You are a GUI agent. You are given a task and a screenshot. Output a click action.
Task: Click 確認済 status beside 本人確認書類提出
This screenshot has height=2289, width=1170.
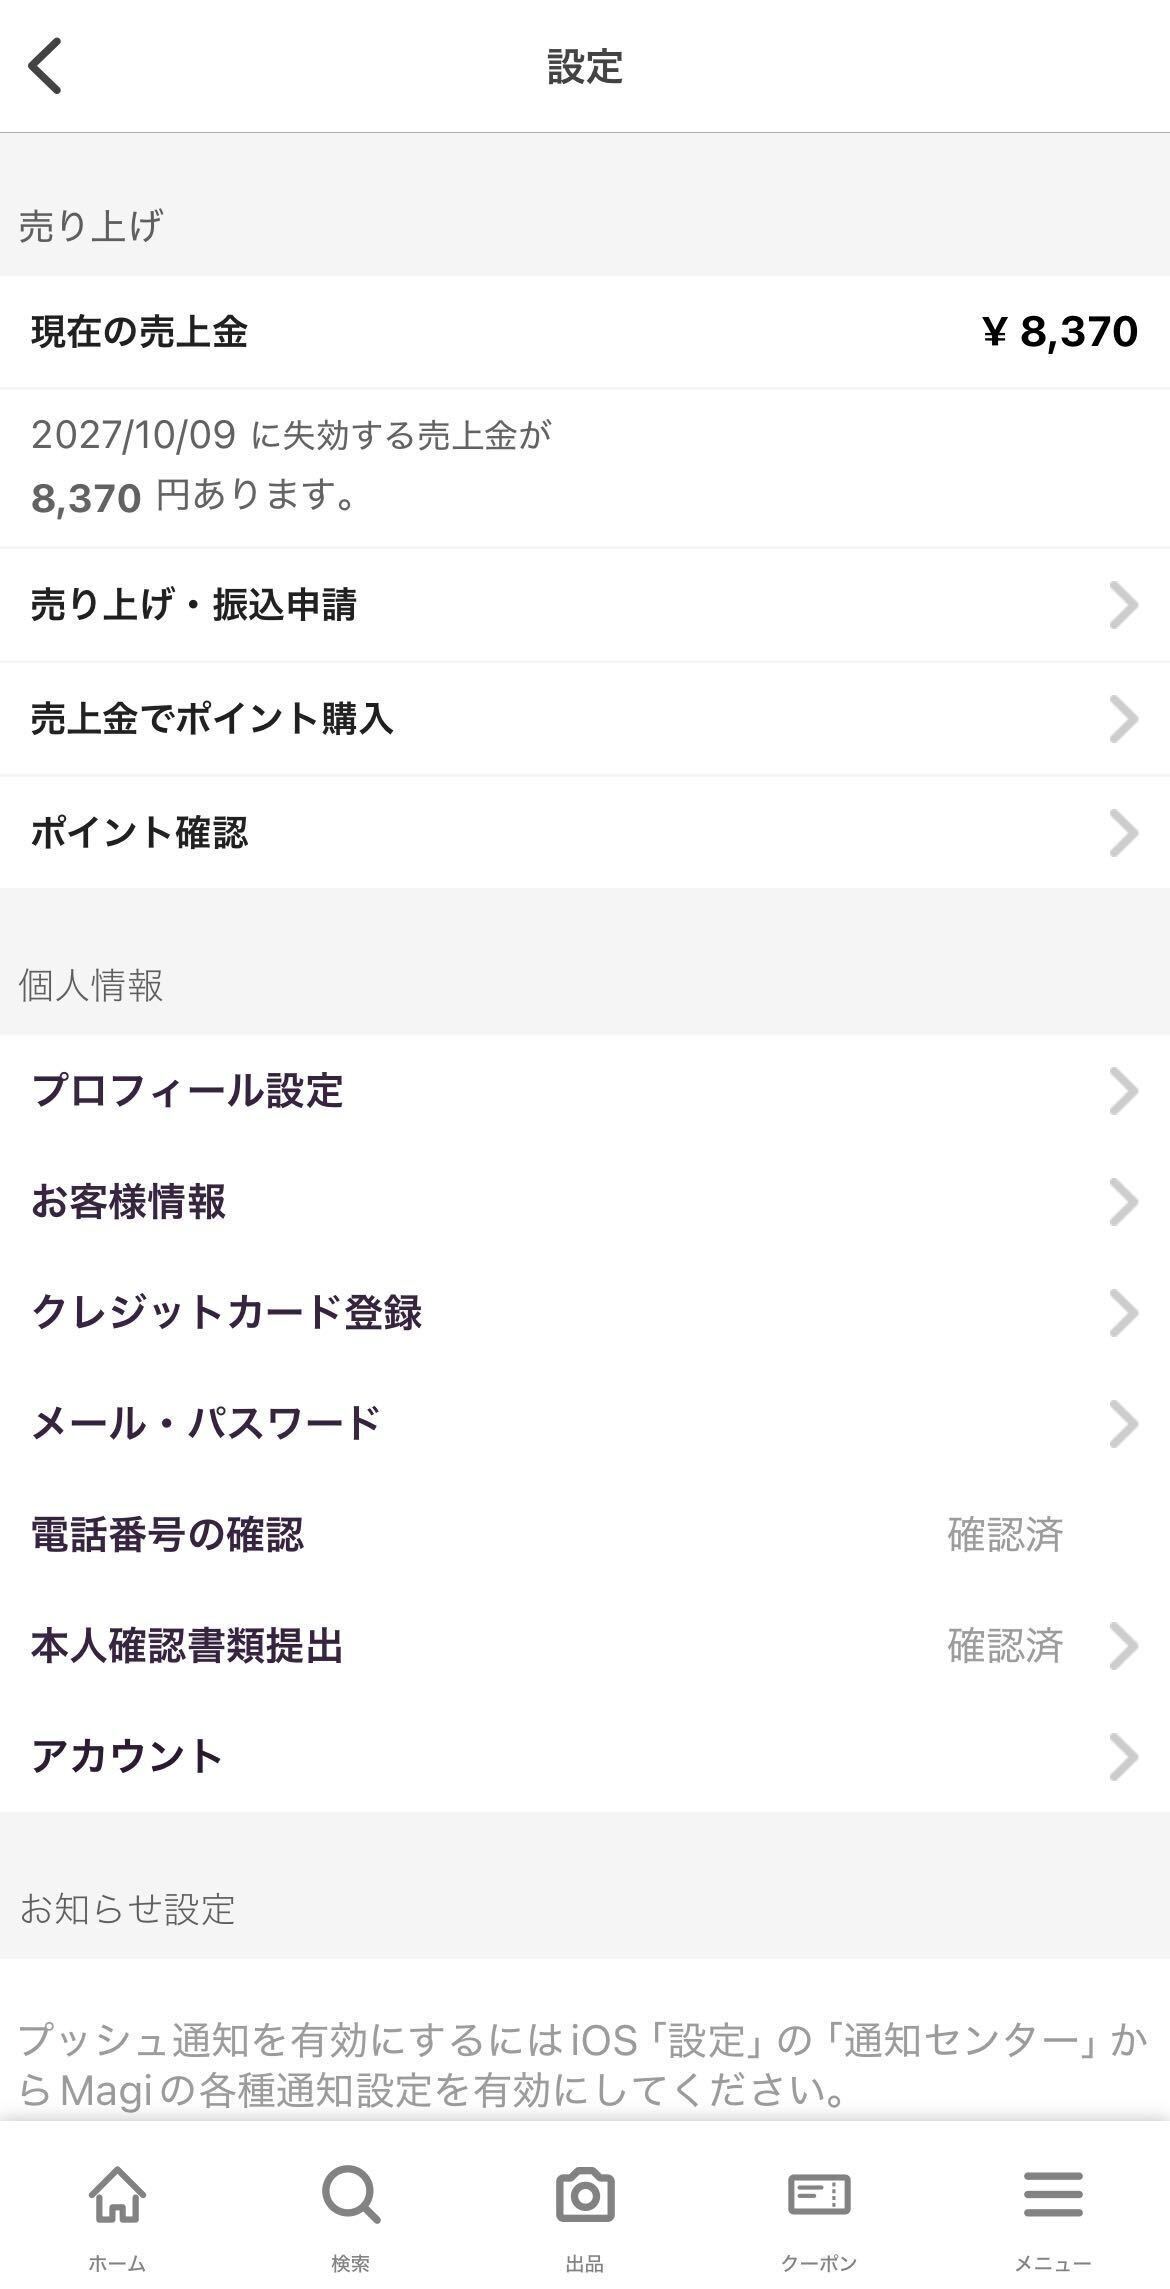click(1005, 1645)
